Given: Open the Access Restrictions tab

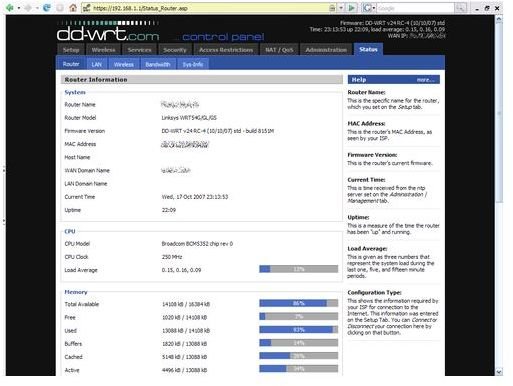Looking at the screenshot, I should pyautogui.click(x=226, y=50).
